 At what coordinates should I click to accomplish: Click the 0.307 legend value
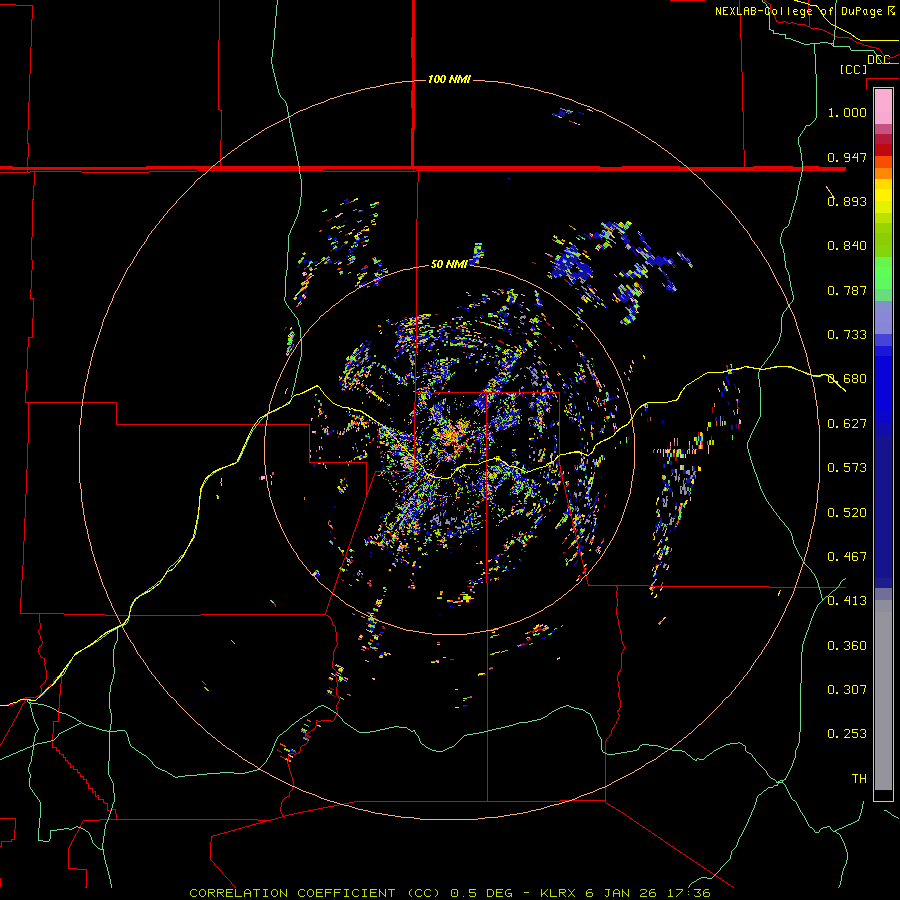pos(847,690)
